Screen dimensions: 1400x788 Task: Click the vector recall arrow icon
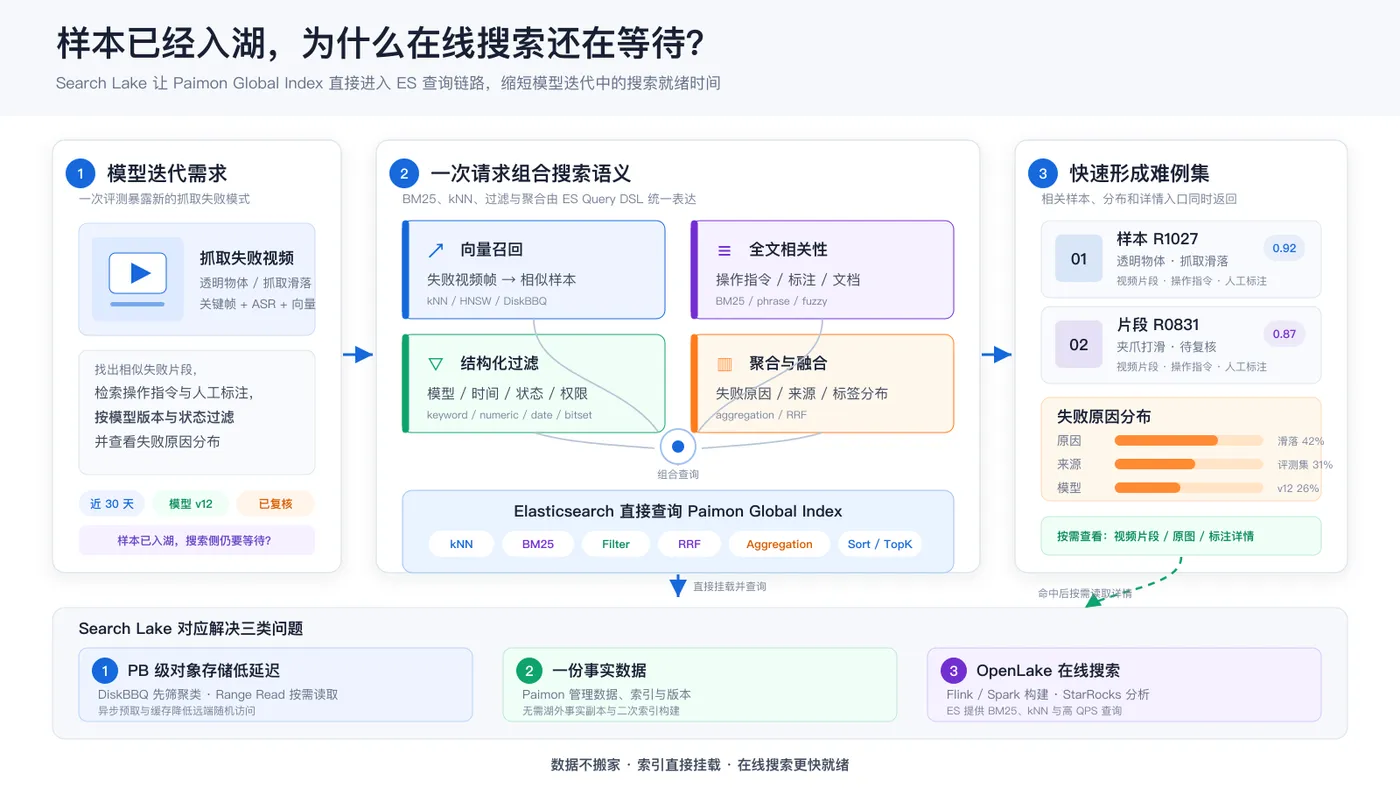coord(435,250)
